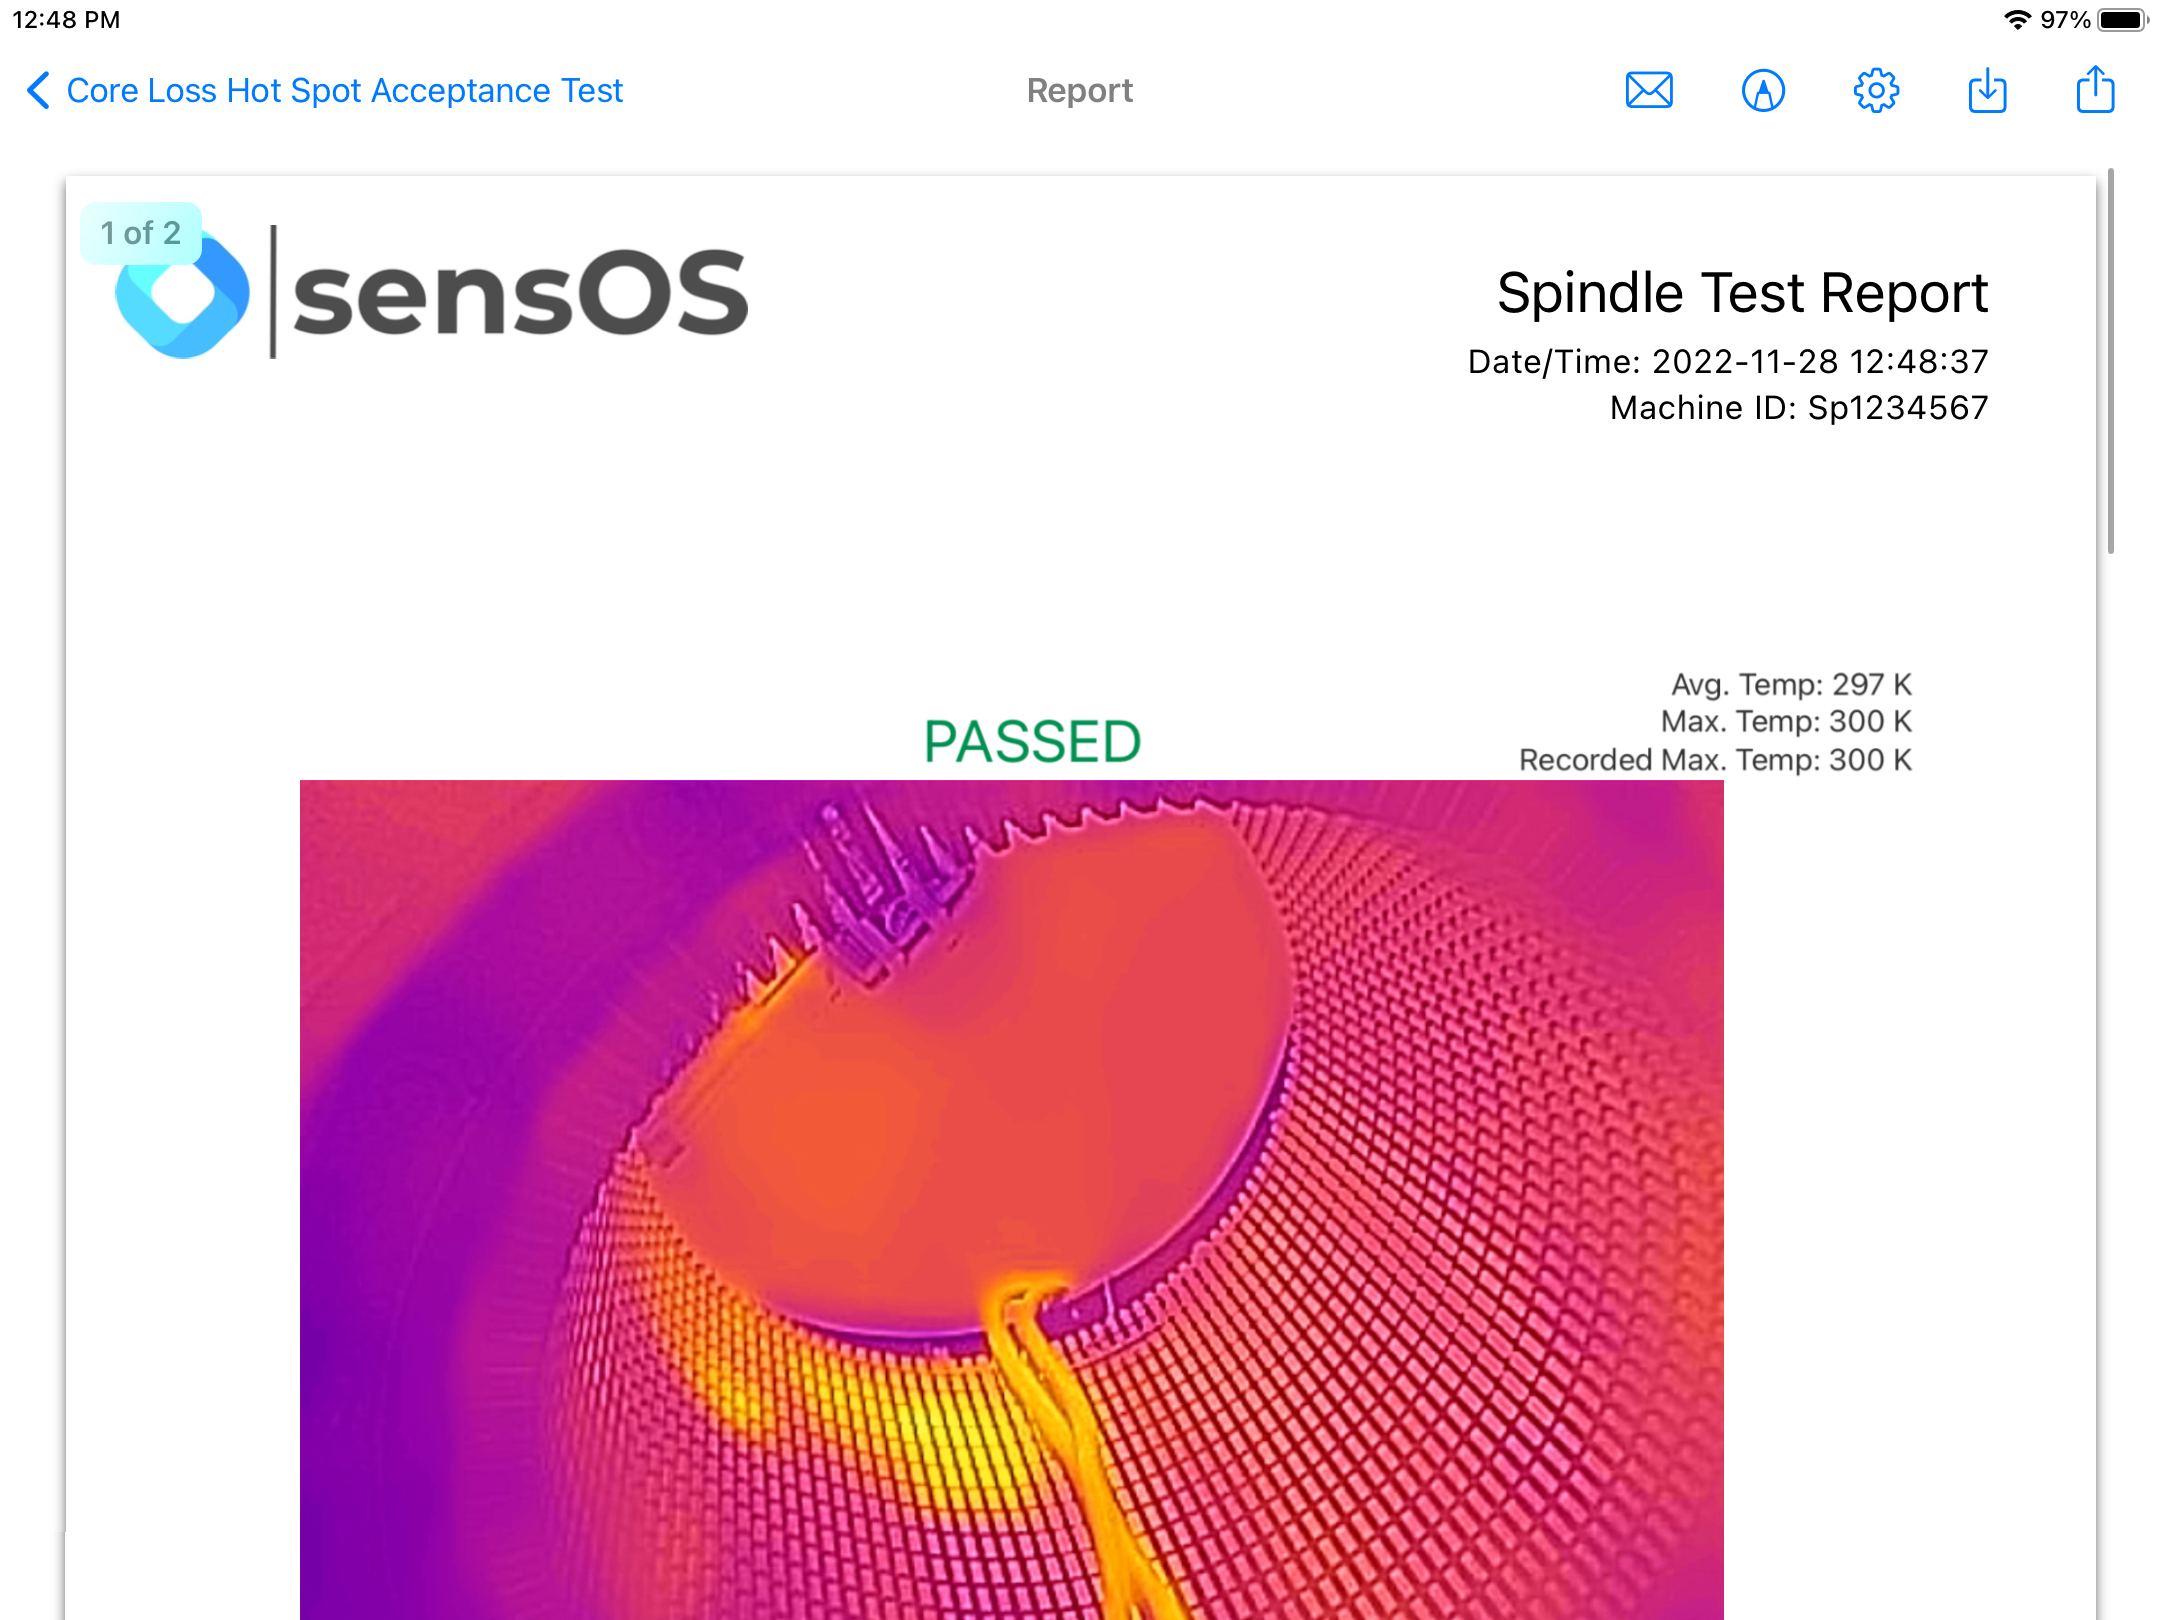Click the report vertical scrollbar
Image resolution: width=2160 pixels, height=1620 pixels.
tap(2110, 360)
